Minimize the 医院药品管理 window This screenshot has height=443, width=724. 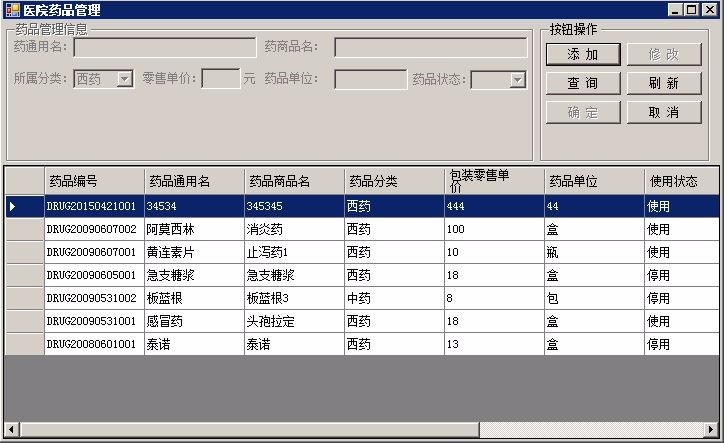pyautogui.click(x=675, y=10)
